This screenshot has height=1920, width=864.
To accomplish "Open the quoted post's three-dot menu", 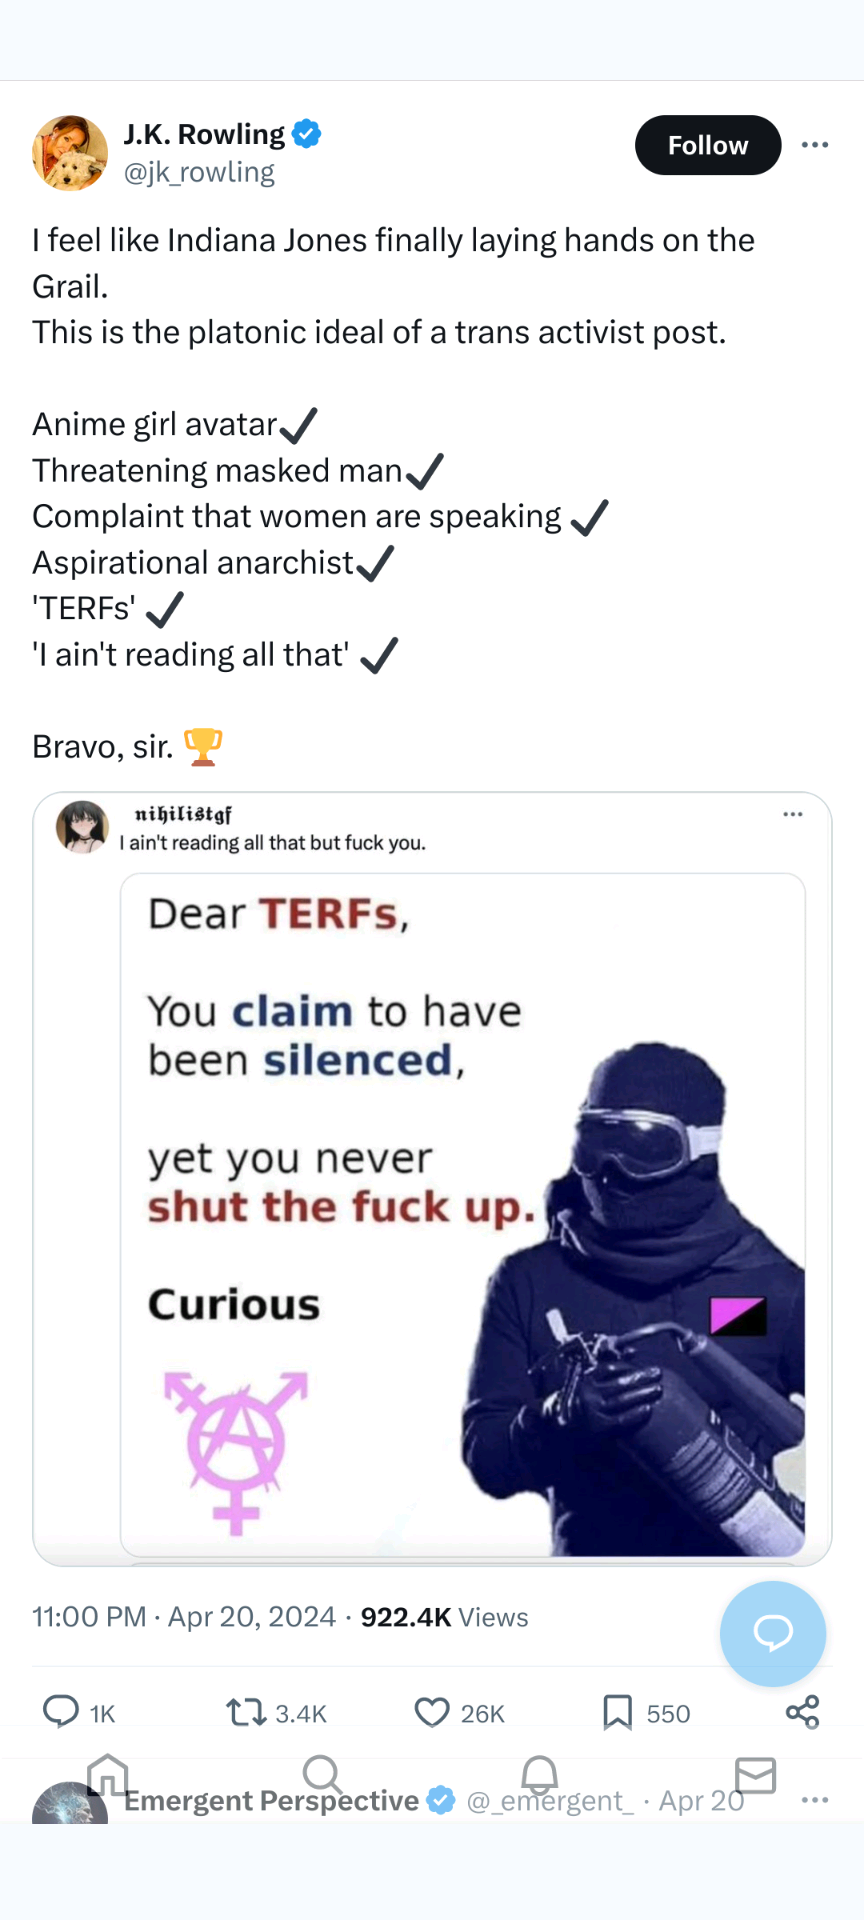I will [x=793, y=814].
